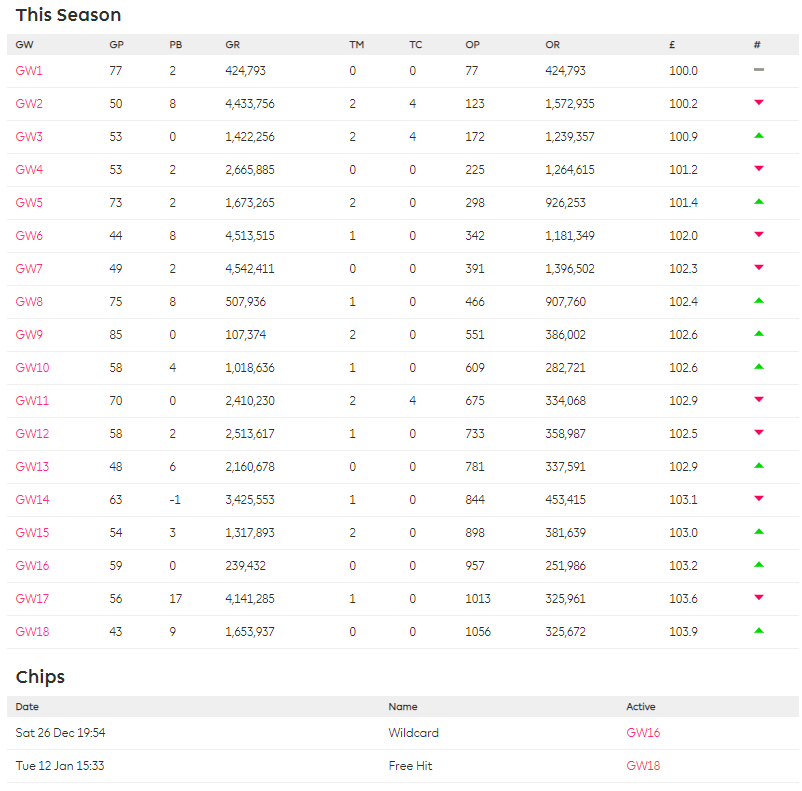Viewport: 802px width, 791px height.
Task: Click the £ column header
Action: 672,45
